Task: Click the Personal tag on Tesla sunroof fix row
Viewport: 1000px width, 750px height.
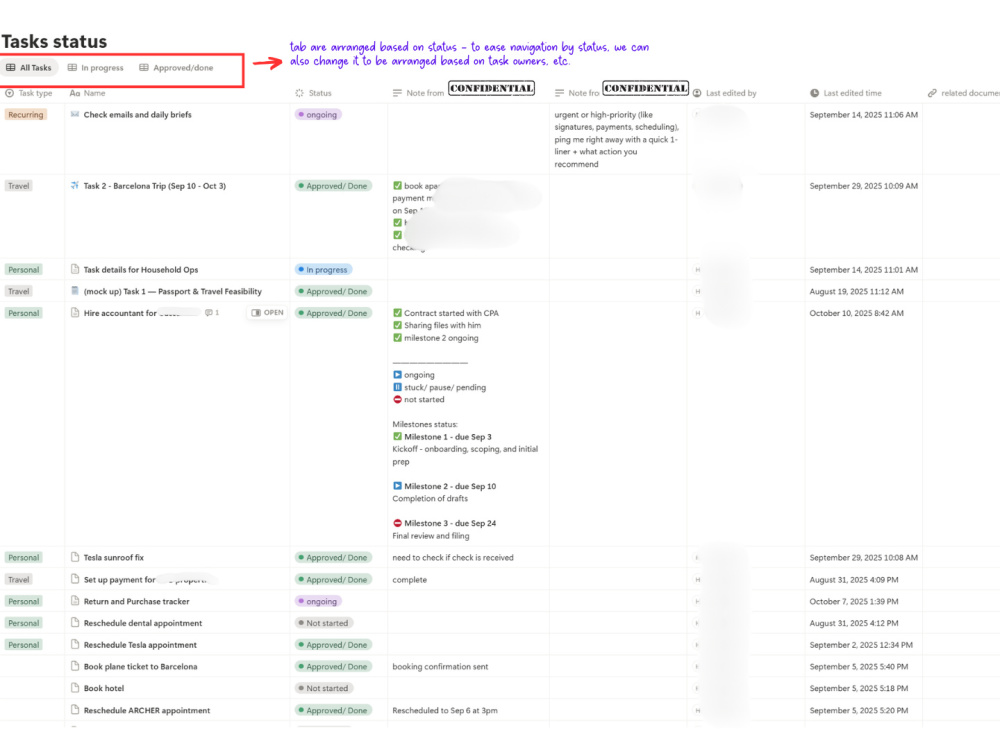Action: [x=24, y=557]
